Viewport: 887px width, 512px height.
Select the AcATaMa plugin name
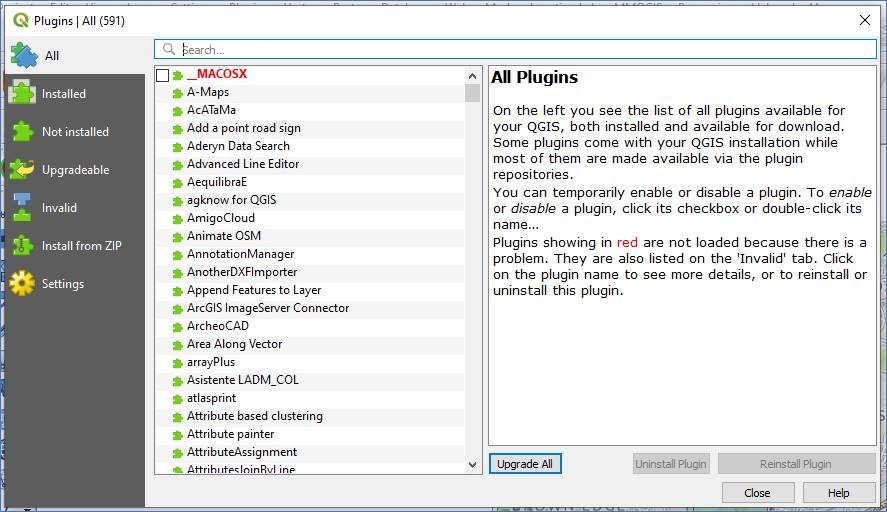pos(211,110)
